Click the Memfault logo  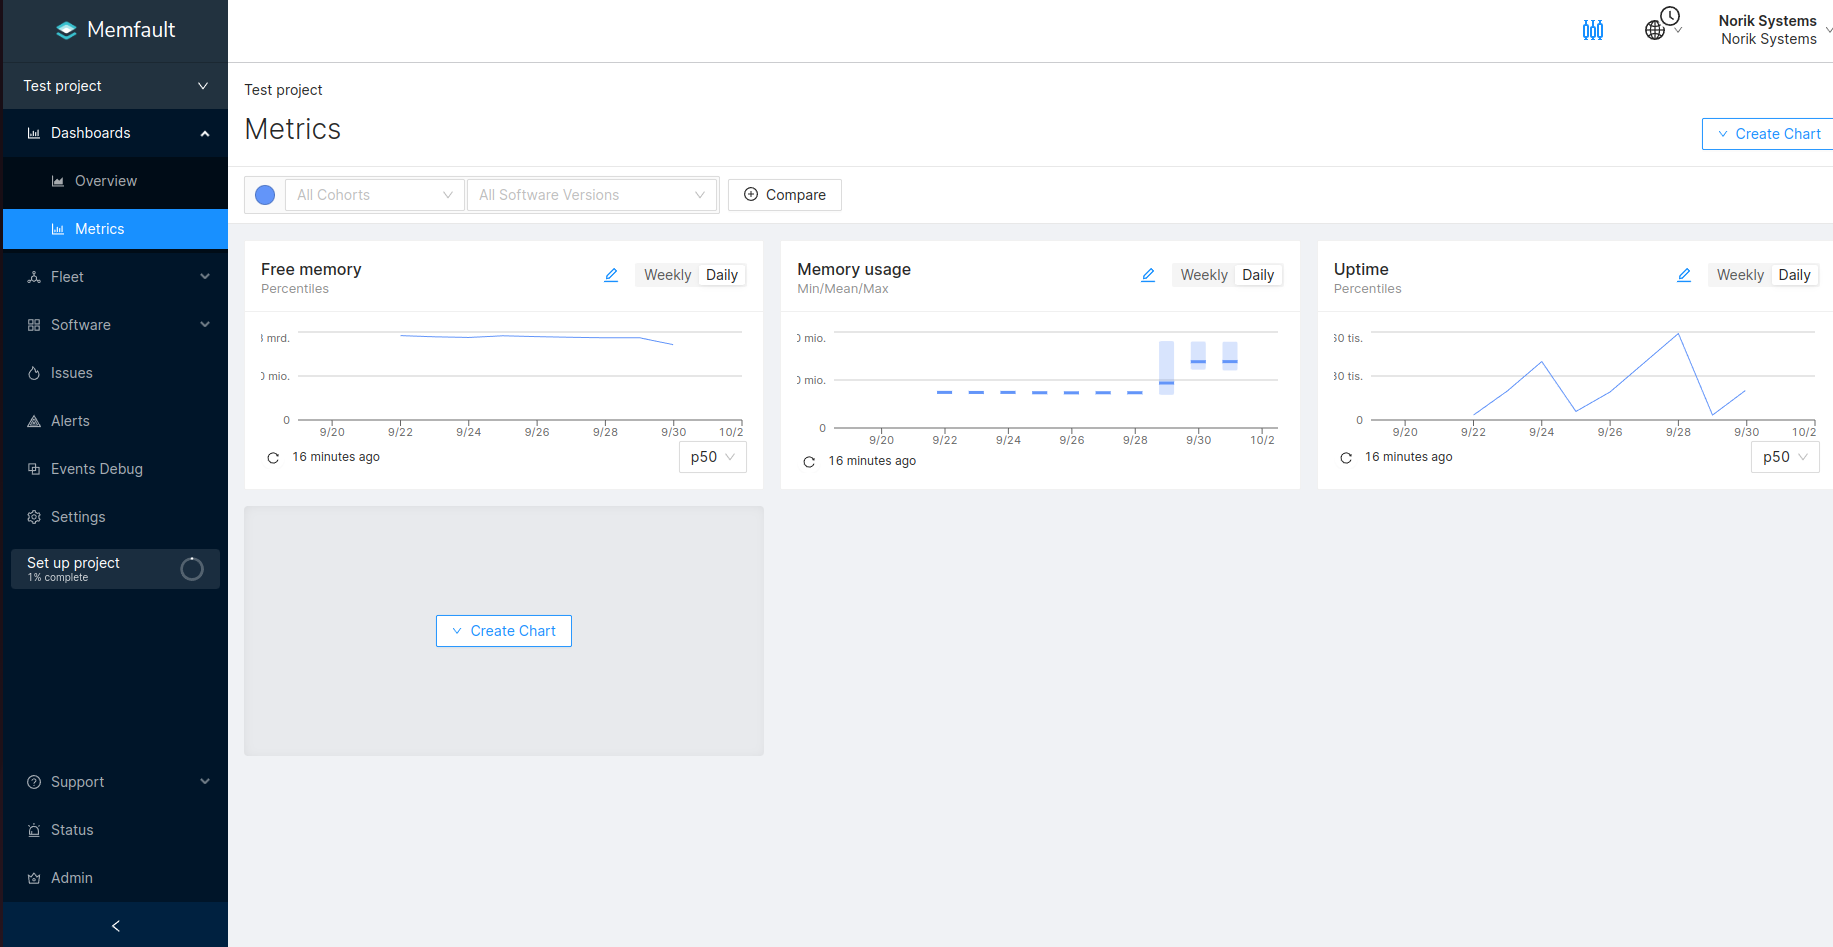coord(115,30)
